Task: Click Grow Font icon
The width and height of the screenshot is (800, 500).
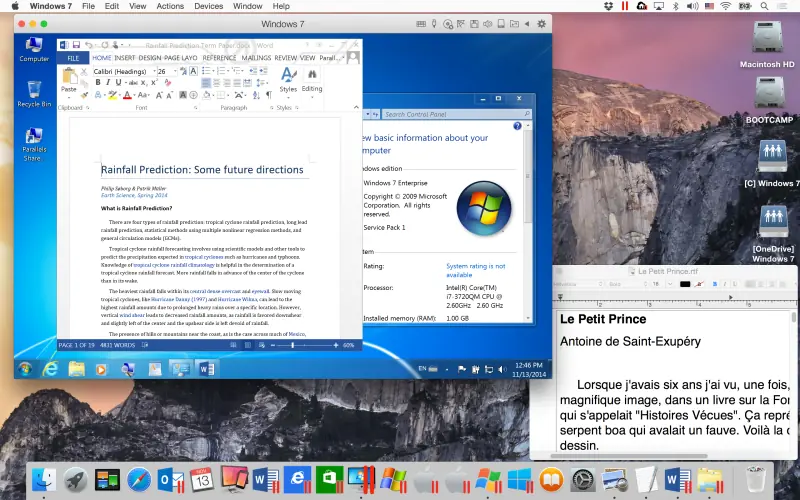Action: click(x=159, y=95)
